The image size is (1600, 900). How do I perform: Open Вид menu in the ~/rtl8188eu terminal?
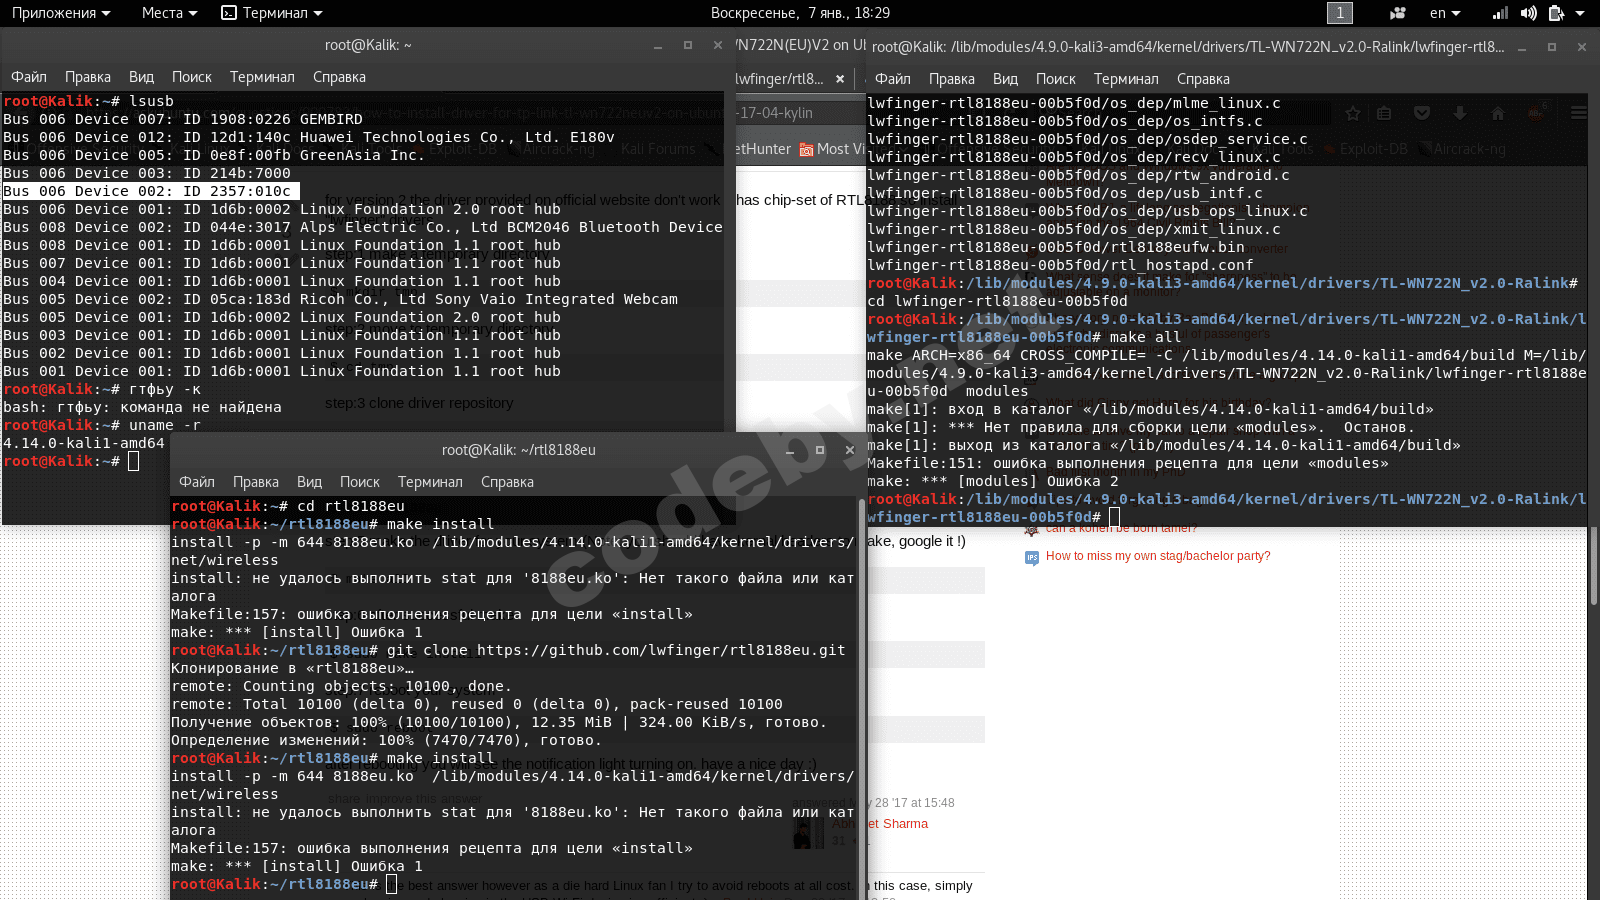coord(309,482)
